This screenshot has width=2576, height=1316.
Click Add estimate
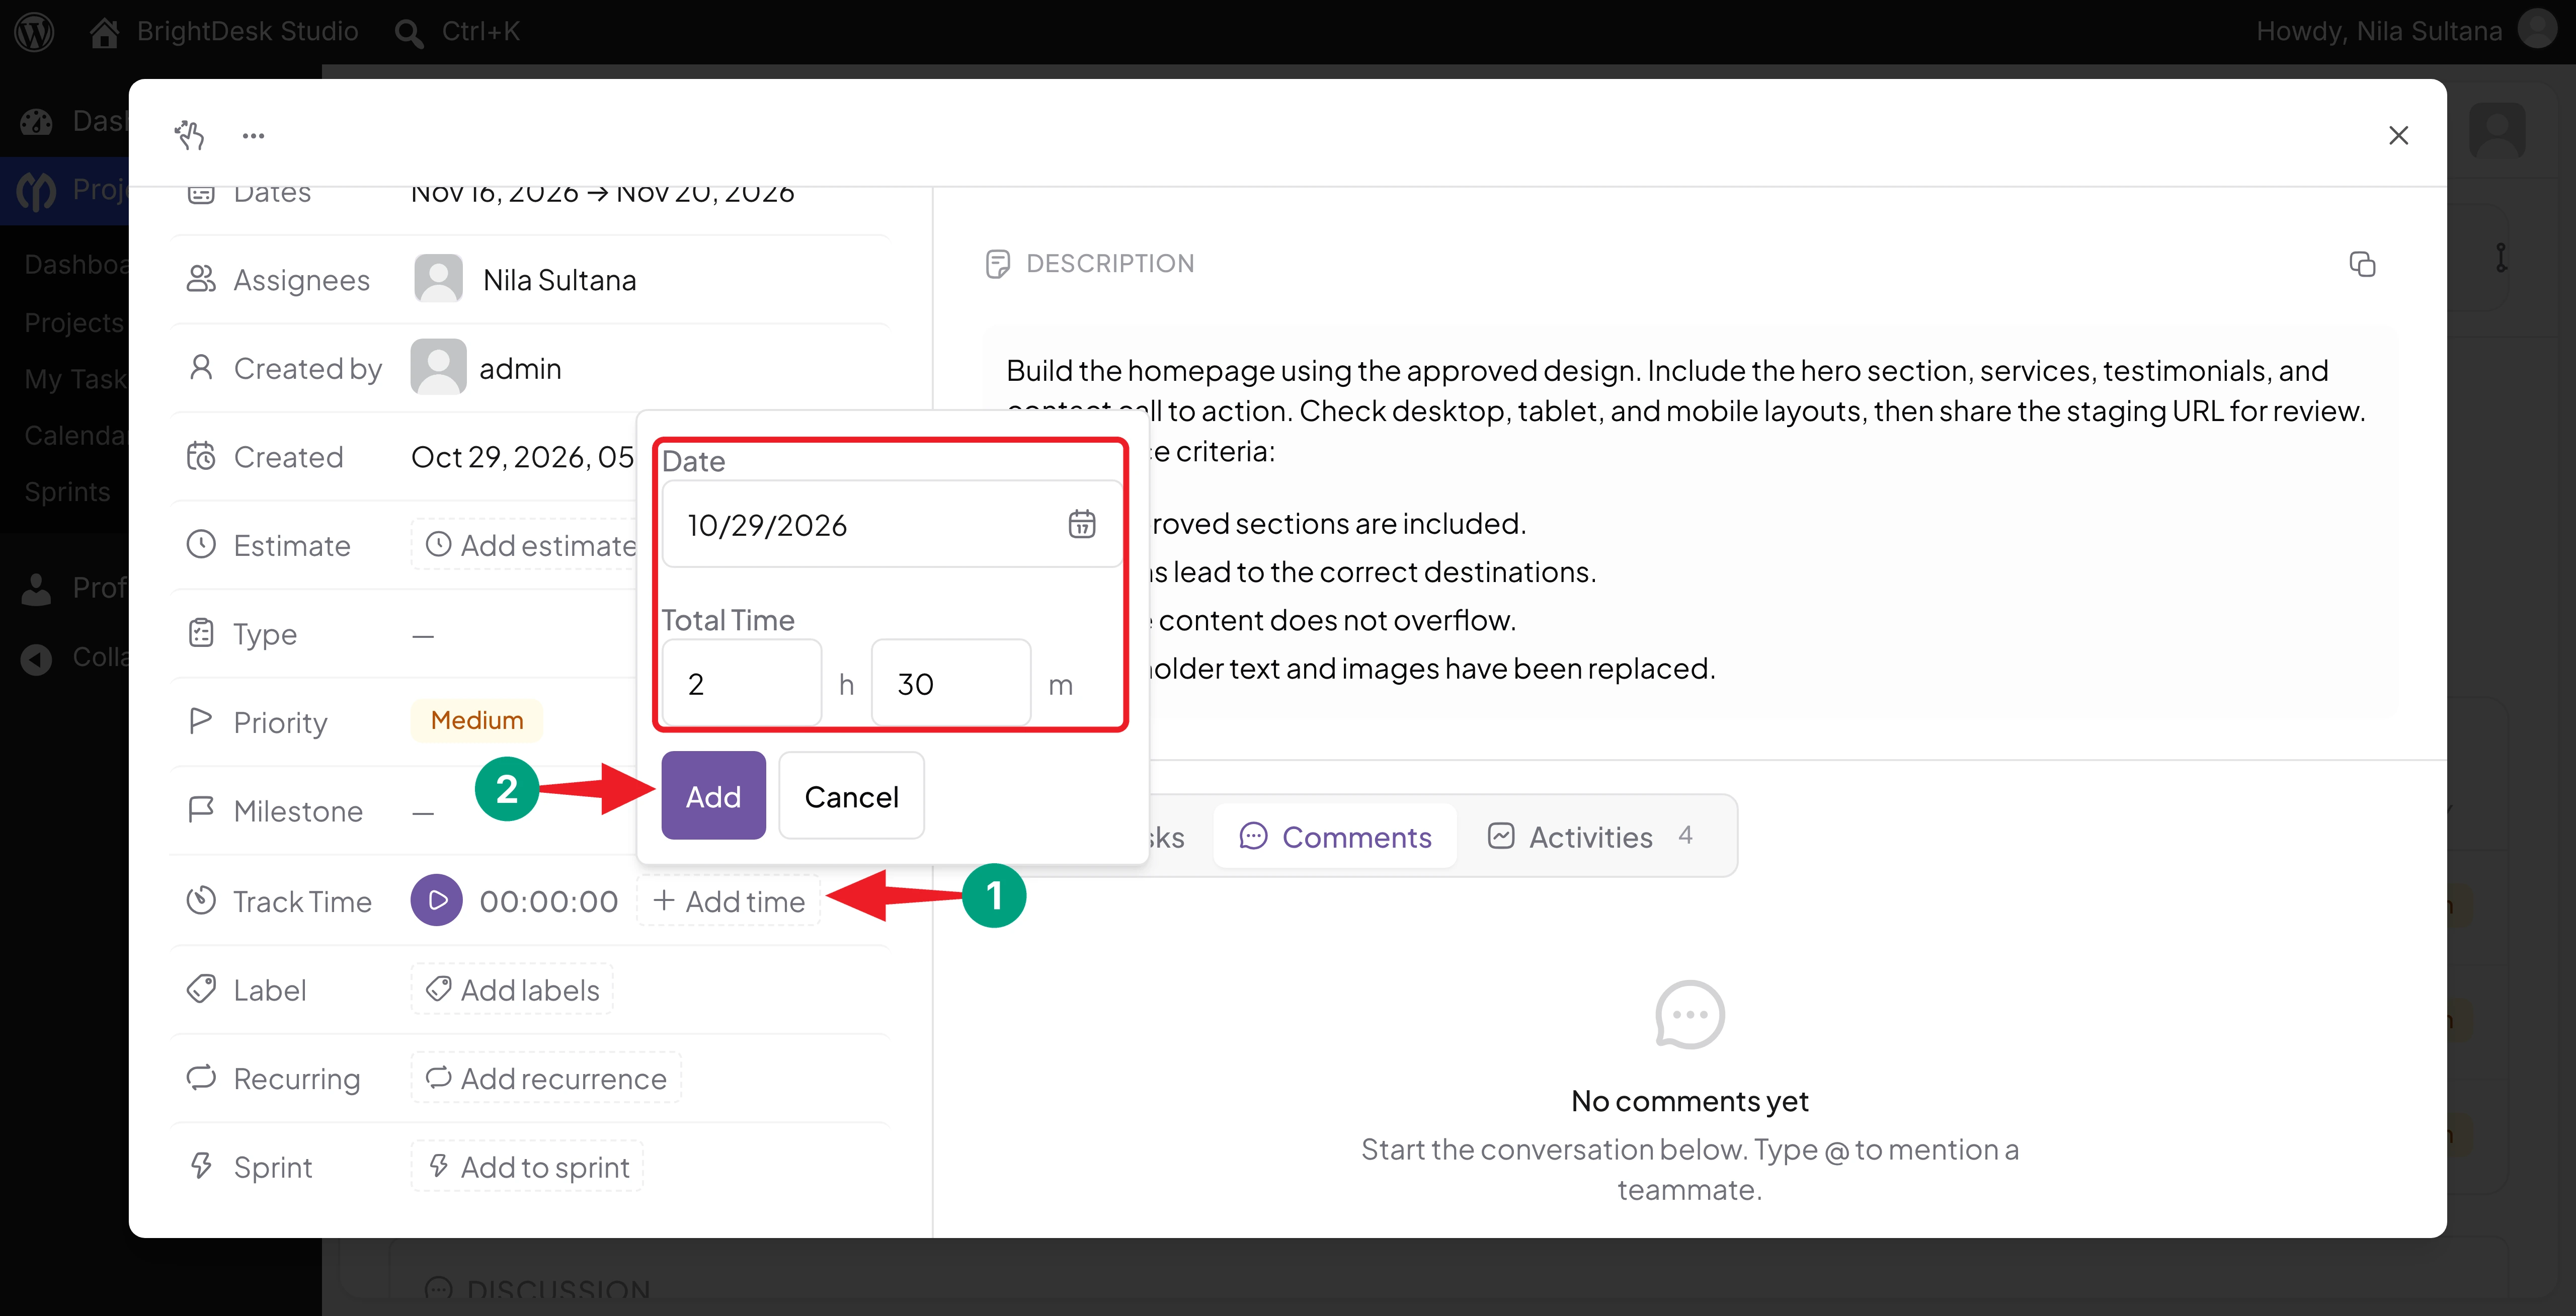pyautogui.click(x=531, y=545)
